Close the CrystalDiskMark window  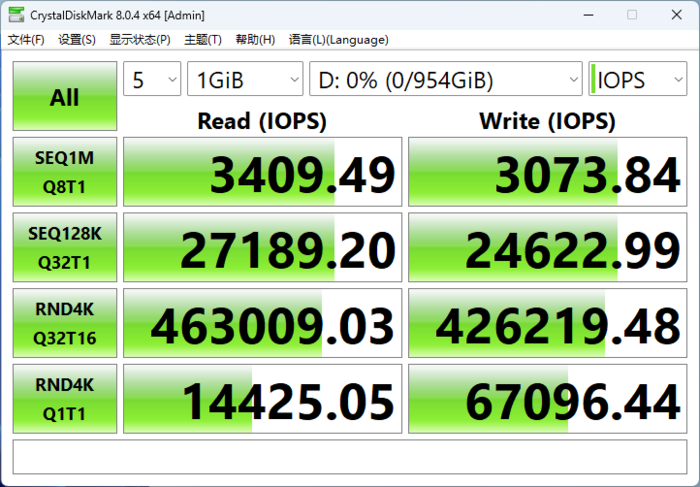click(676, 15)
